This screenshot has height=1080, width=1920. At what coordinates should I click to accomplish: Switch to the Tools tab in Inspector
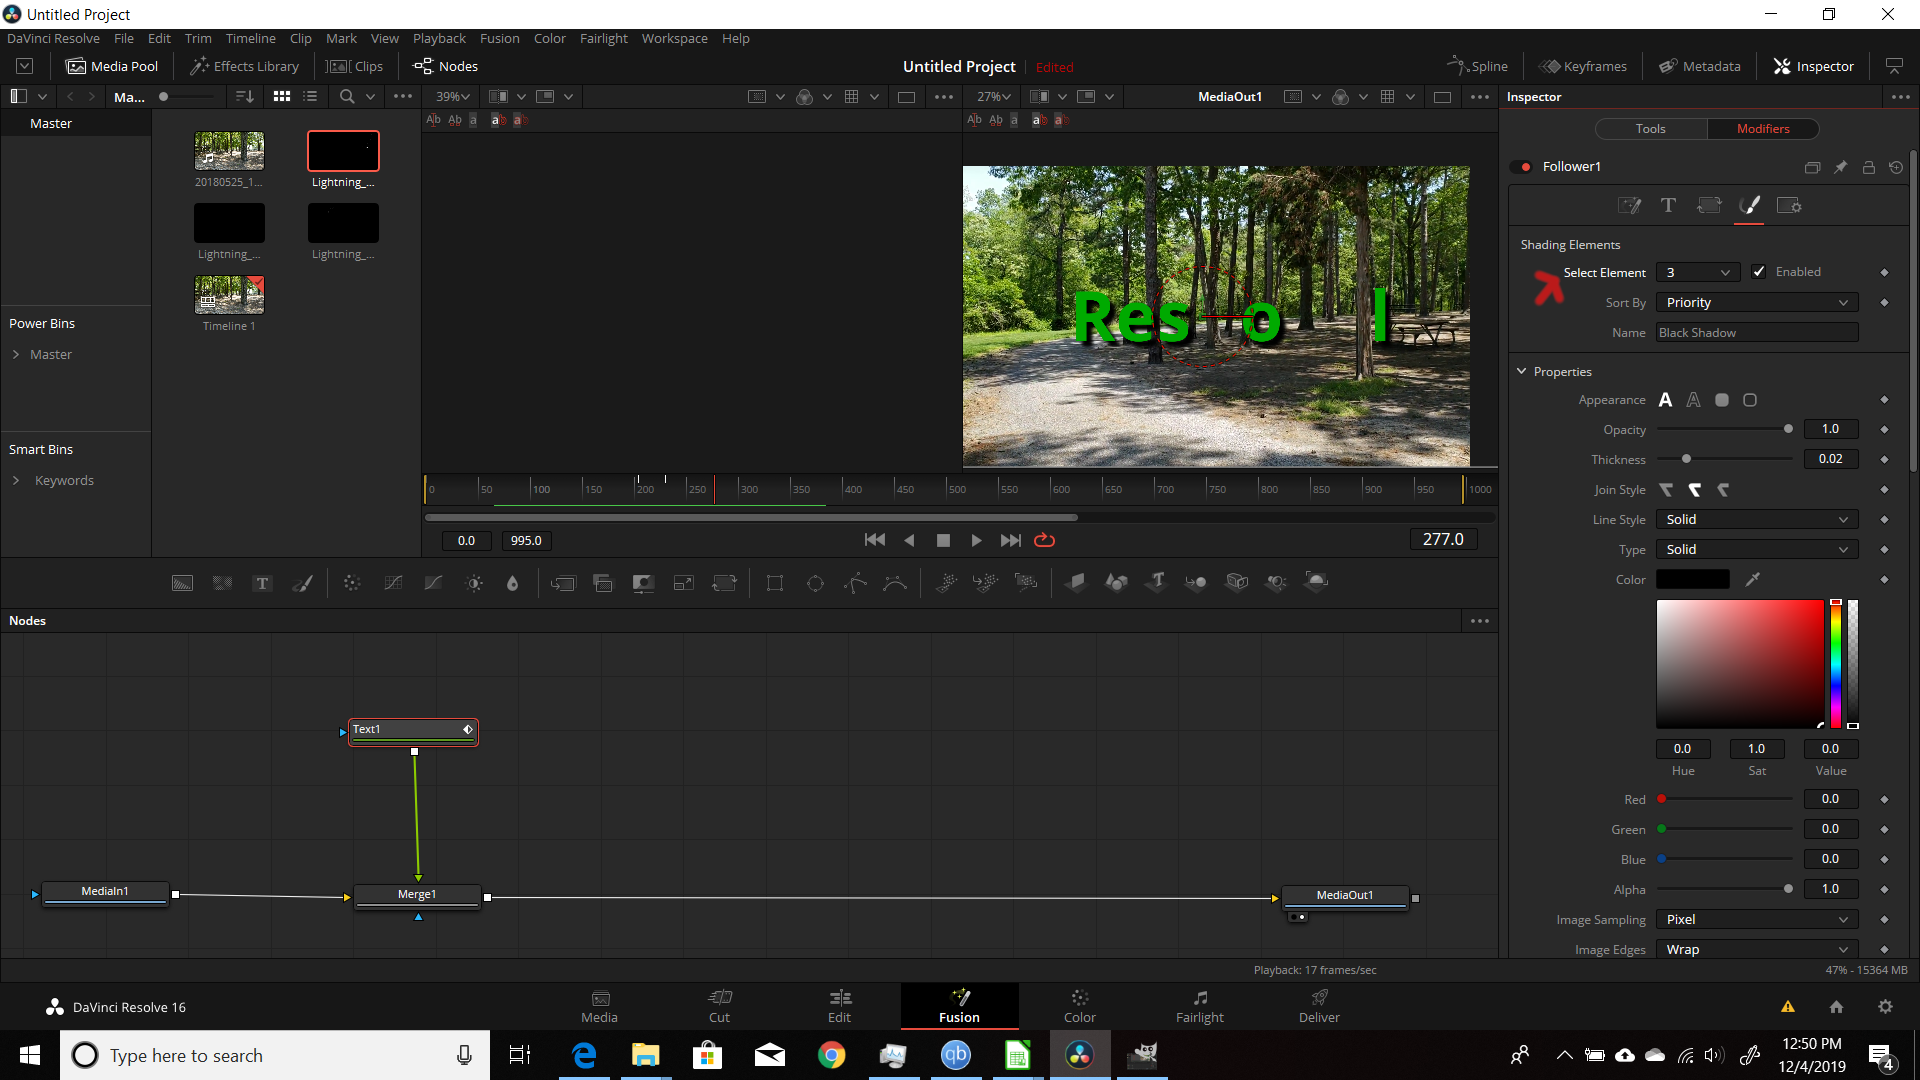click(1650, 128)
